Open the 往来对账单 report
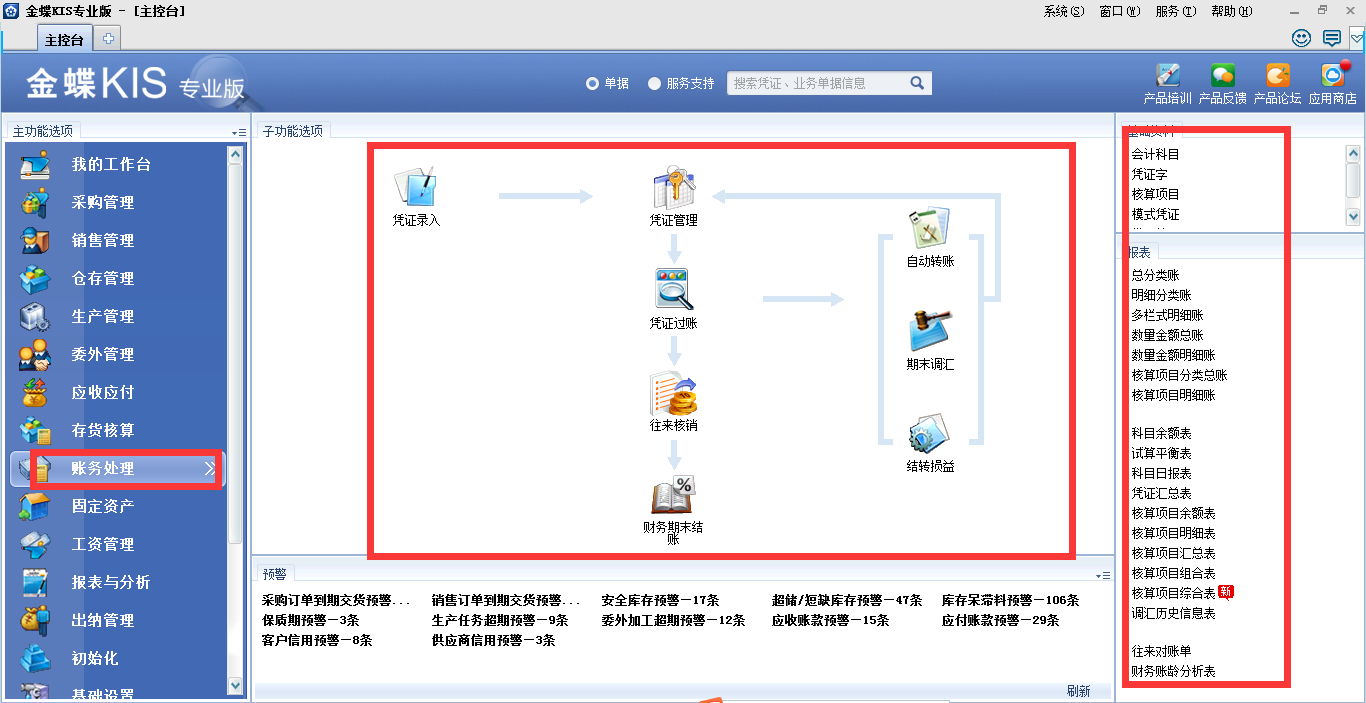The image size is (1366, 703). (x=1161, y=651)
